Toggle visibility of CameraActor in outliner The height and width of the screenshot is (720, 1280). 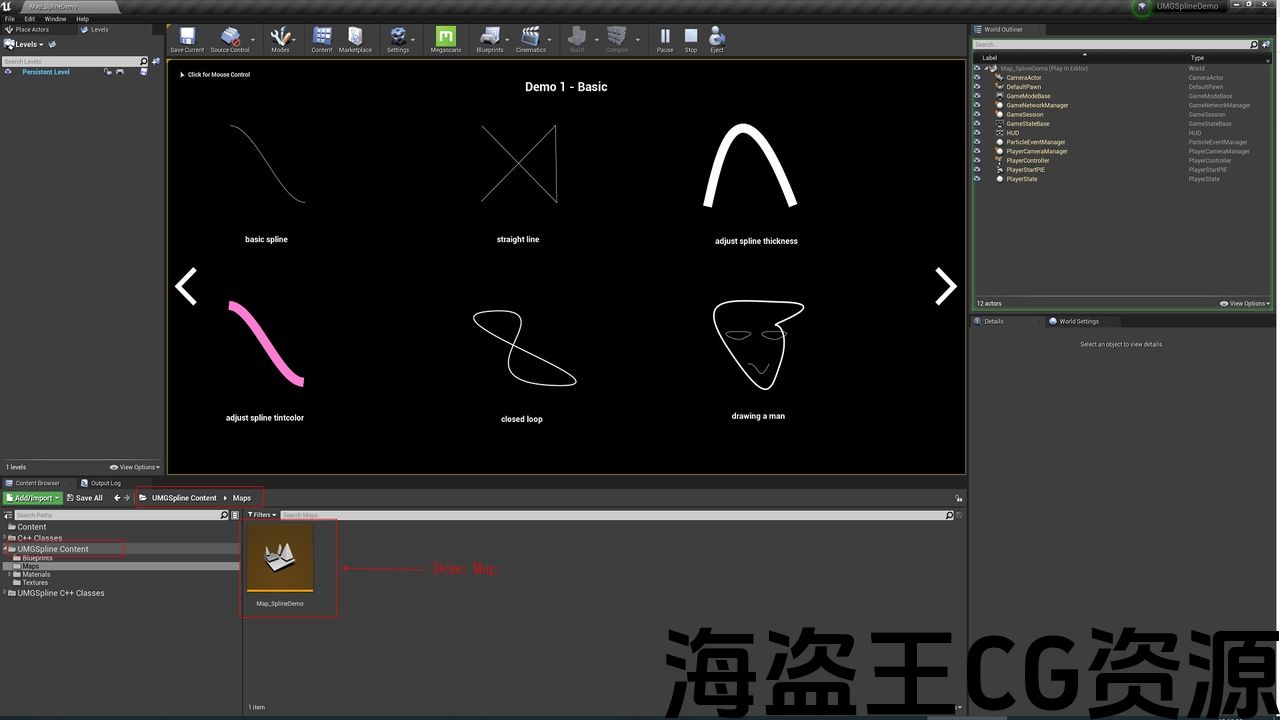point(977,78)
